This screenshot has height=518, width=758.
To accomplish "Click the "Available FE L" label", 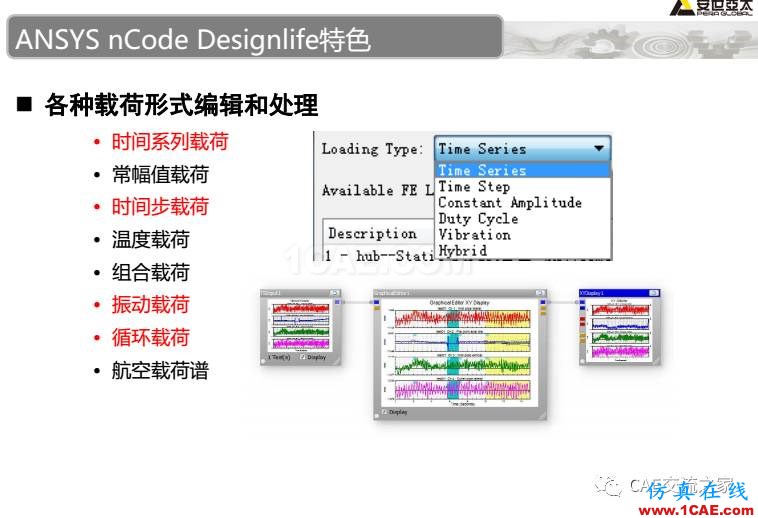I will [x=378, y=190].
